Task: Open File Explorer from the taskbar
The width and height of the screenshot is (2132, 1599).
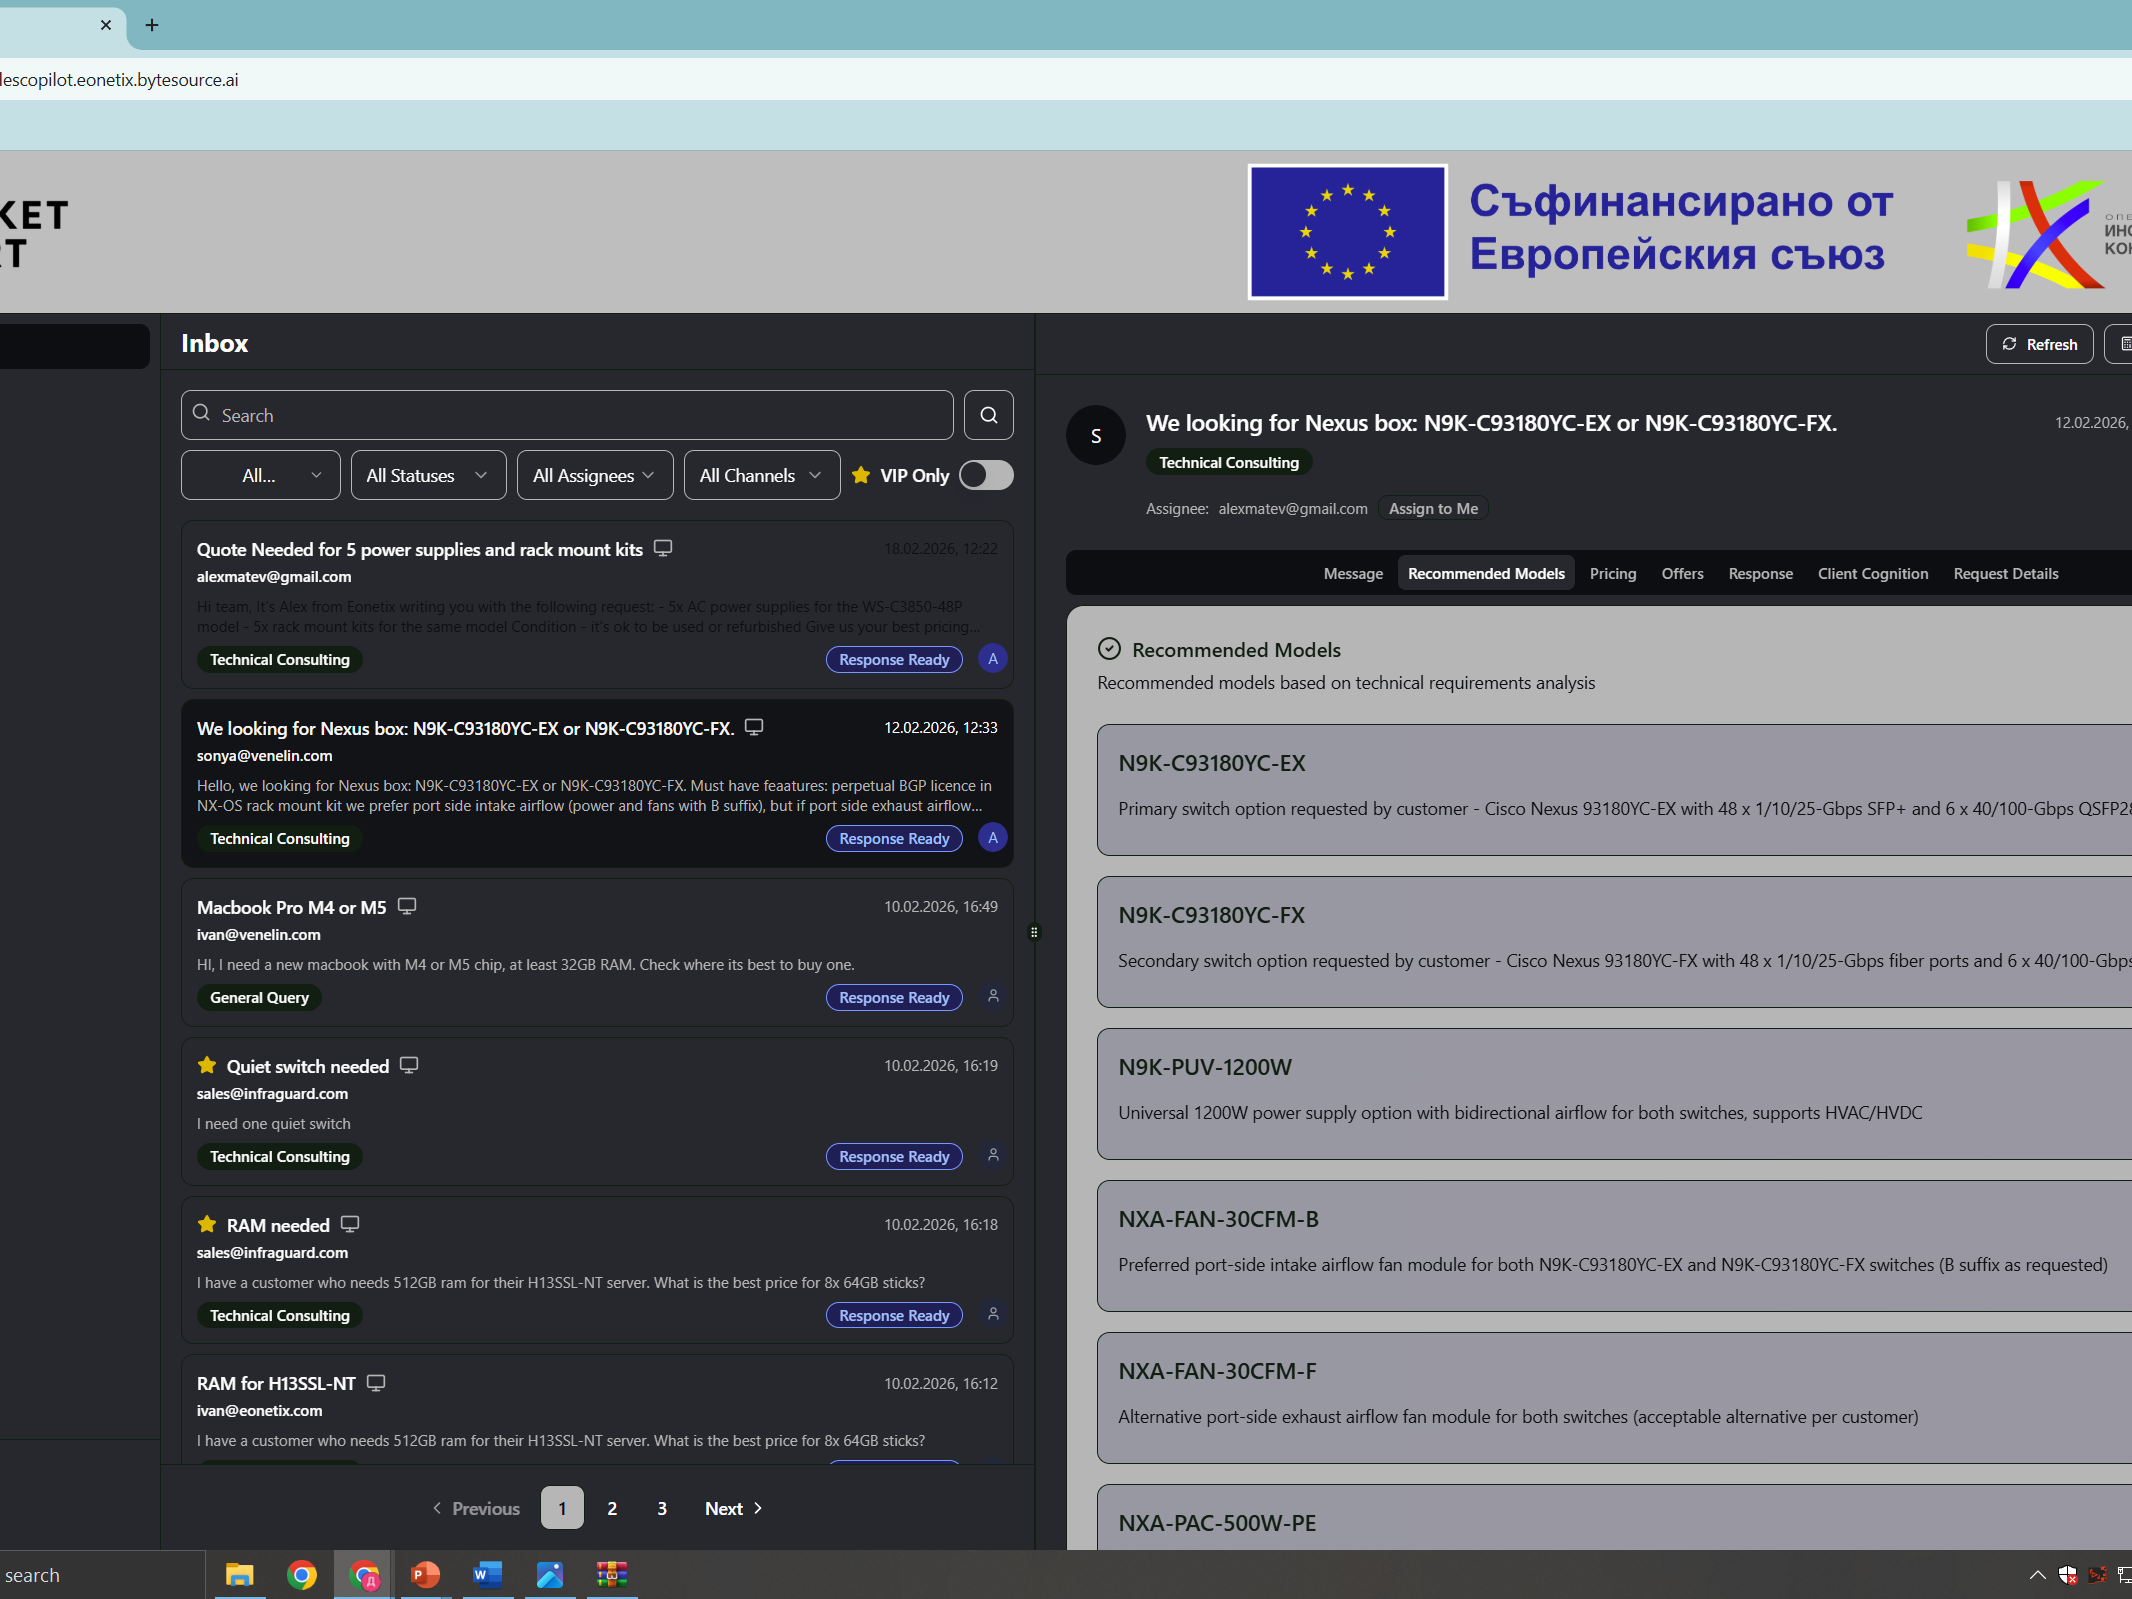Action: [239, 1575]
